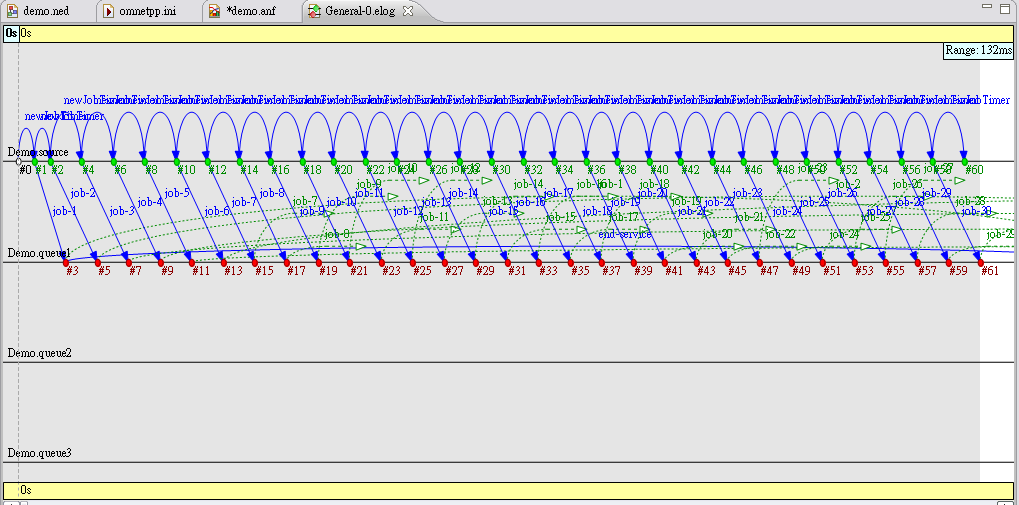
Task: Select event #54 on Demo.source axis
Action: point(870,161)
